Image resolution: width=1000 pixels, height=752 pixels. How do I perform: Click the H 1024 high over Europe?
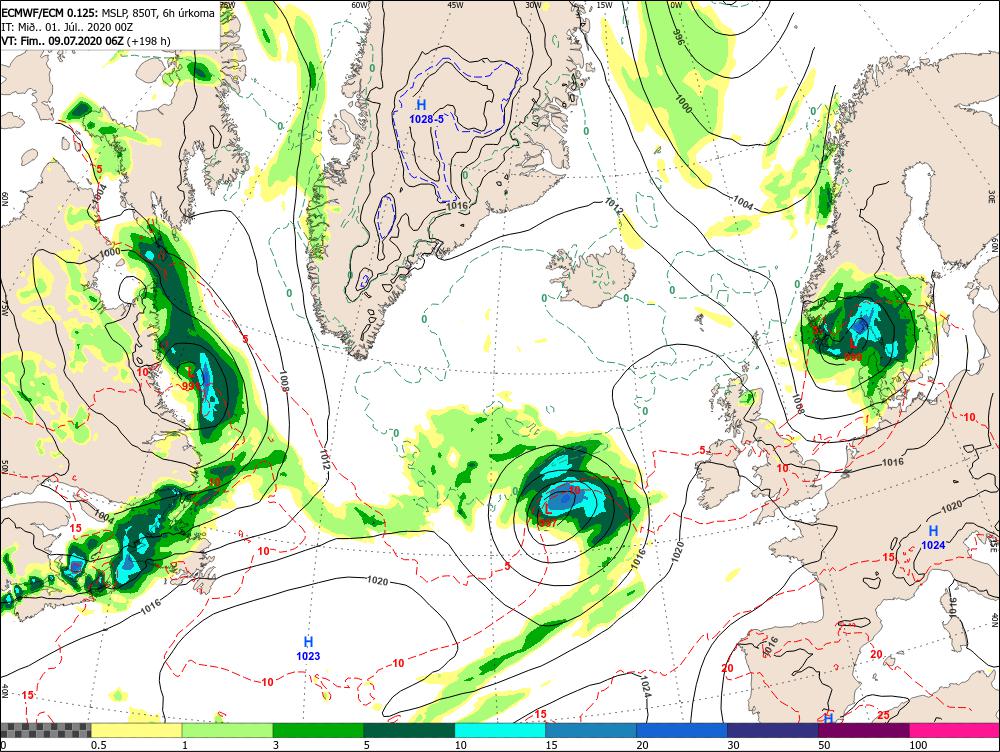click(x=933, y=537)
